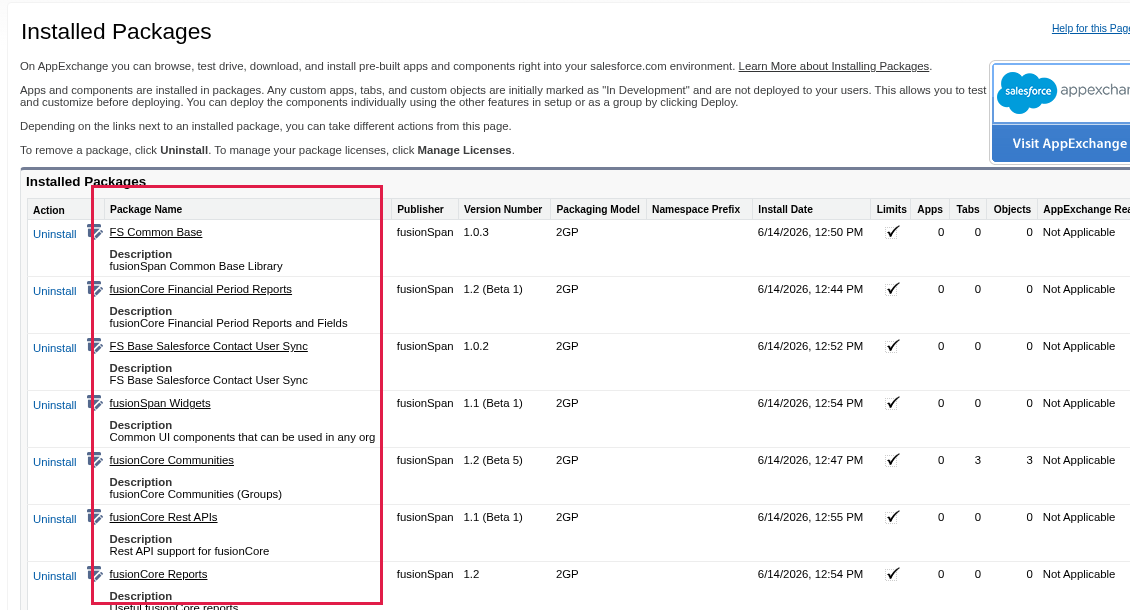Click Not Applicable for fusionSpan Widgets
Screen dimensions: 1130x610
click(x=1079, y=403)
